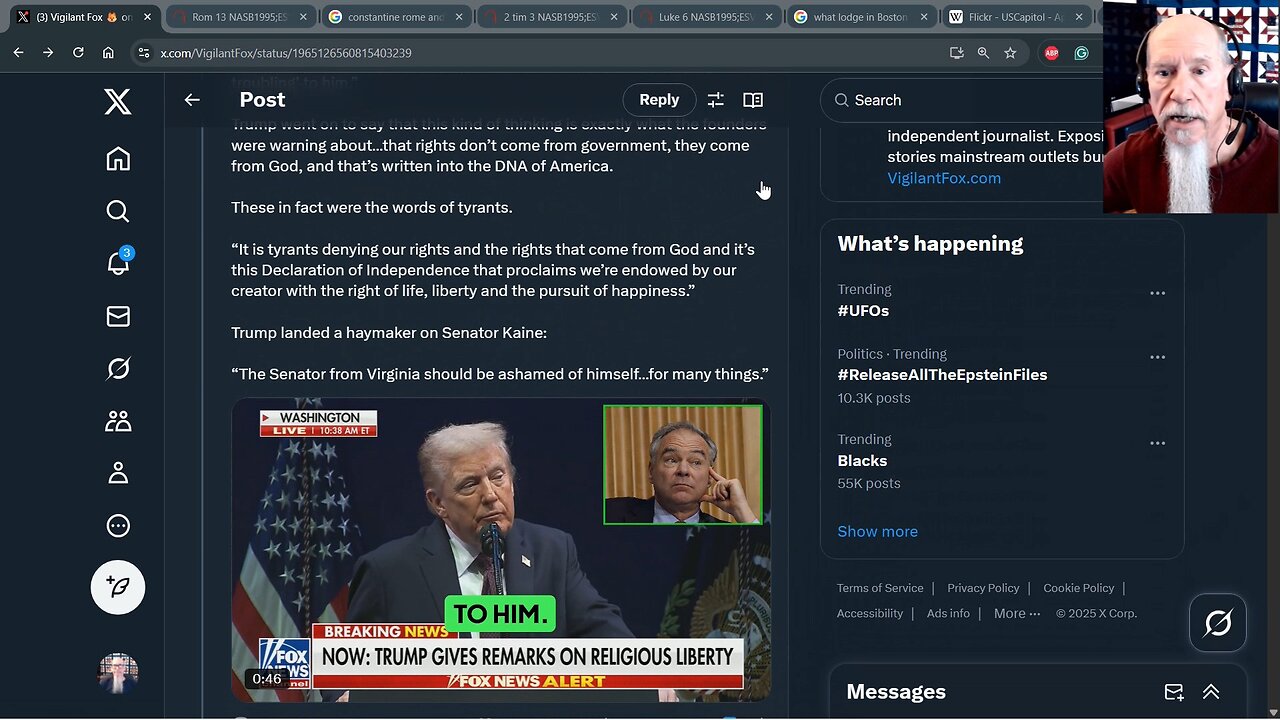Open reply filter settings icon beside Reply

pyautogui.click(x=715, y=100)
